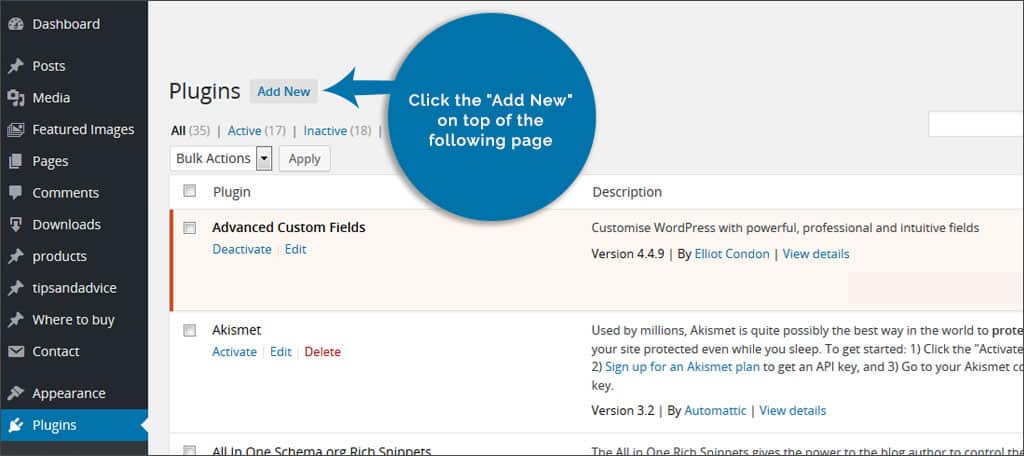Click the Comments bubble icon
This screenshot has width=1024, height=456.
pos(16,193)
